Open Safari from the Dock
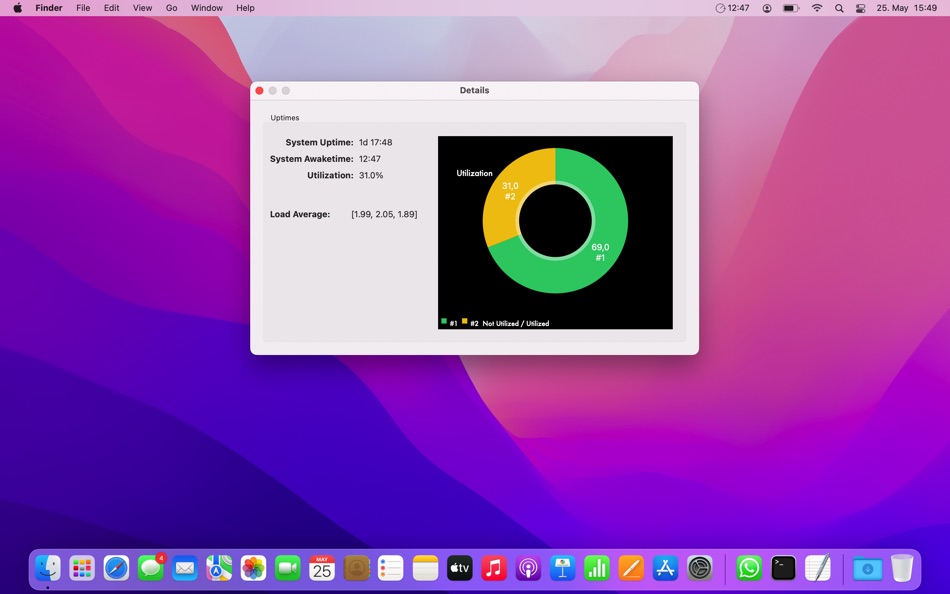Screen dimensions: 950x594 (116, 568)
